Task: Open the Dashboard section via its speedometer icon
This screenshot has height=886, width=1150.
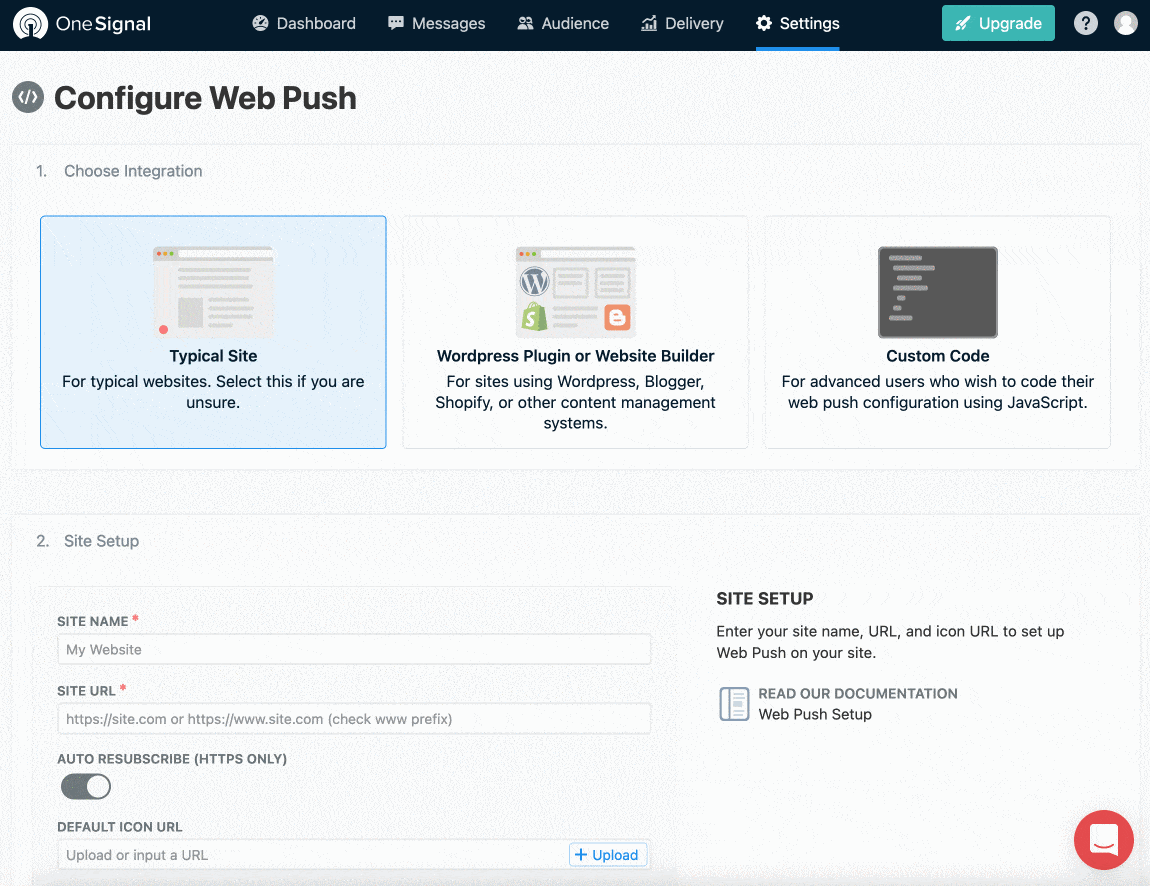Action: point(262,23)
